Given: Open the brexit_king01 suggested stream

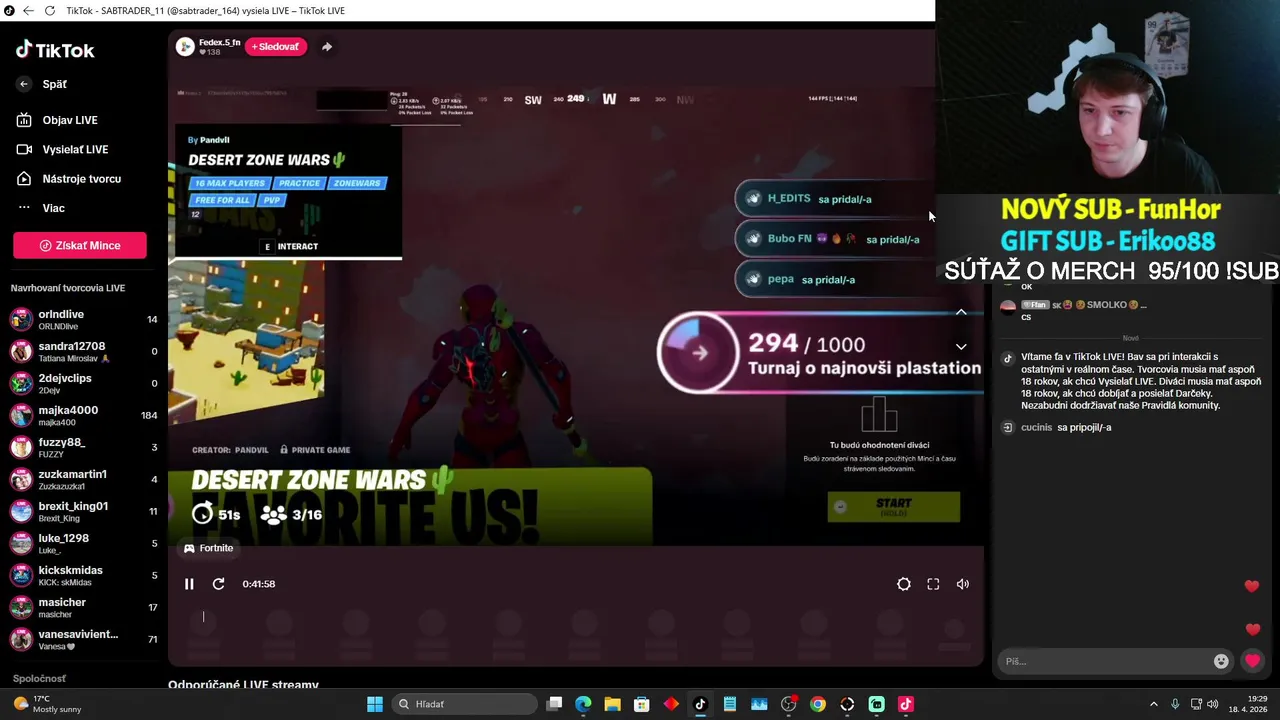Looking at the screenshot, I should point(84,512).
